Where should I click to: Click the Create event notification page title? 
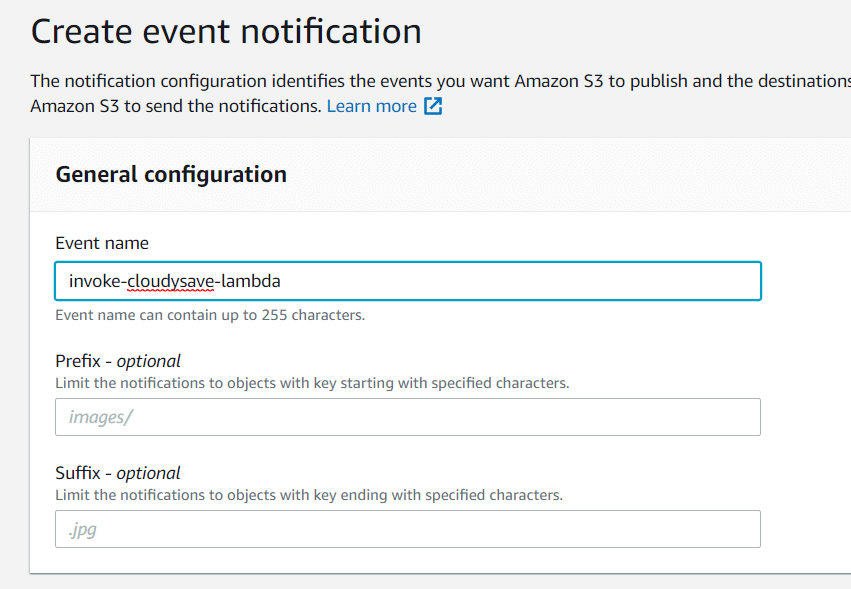tap(226, 31)
